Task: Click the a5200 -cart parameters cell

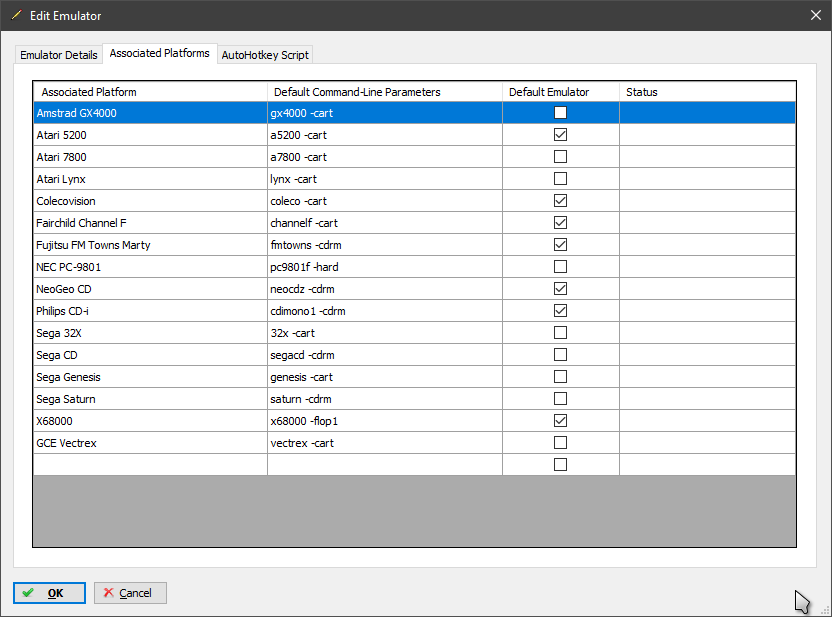Action: click(x=385, y=135)
